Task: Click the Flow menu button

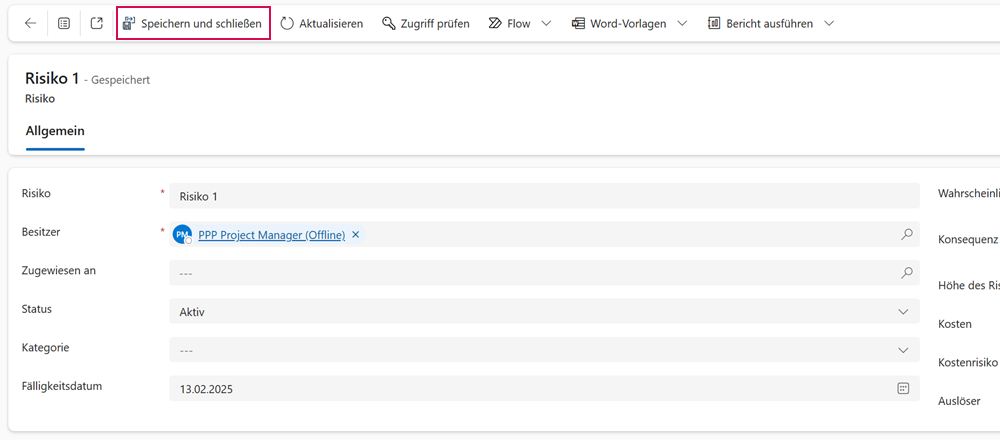Action: click(x=510, y=23)
